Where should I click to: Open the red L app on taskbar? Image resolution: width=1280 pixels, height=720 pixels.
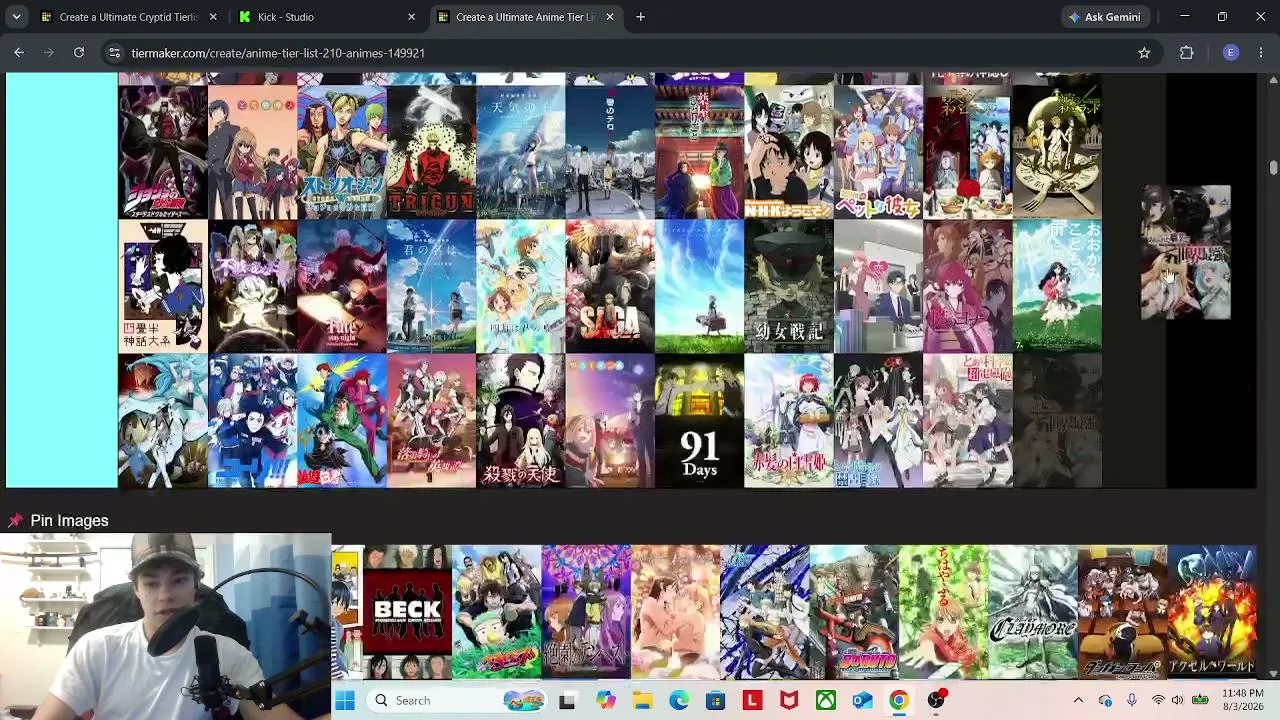[752, 701]
